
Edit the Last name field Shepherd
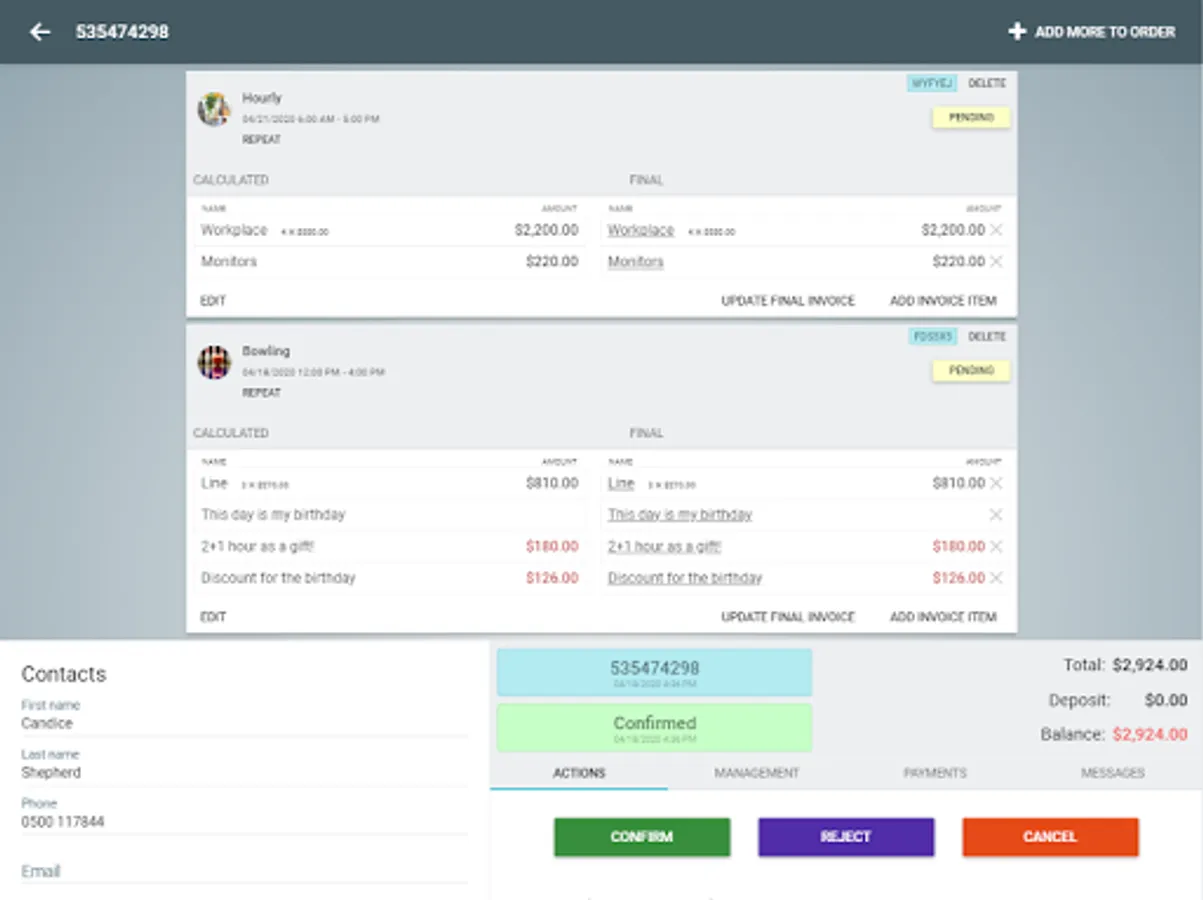click(244, 772)
